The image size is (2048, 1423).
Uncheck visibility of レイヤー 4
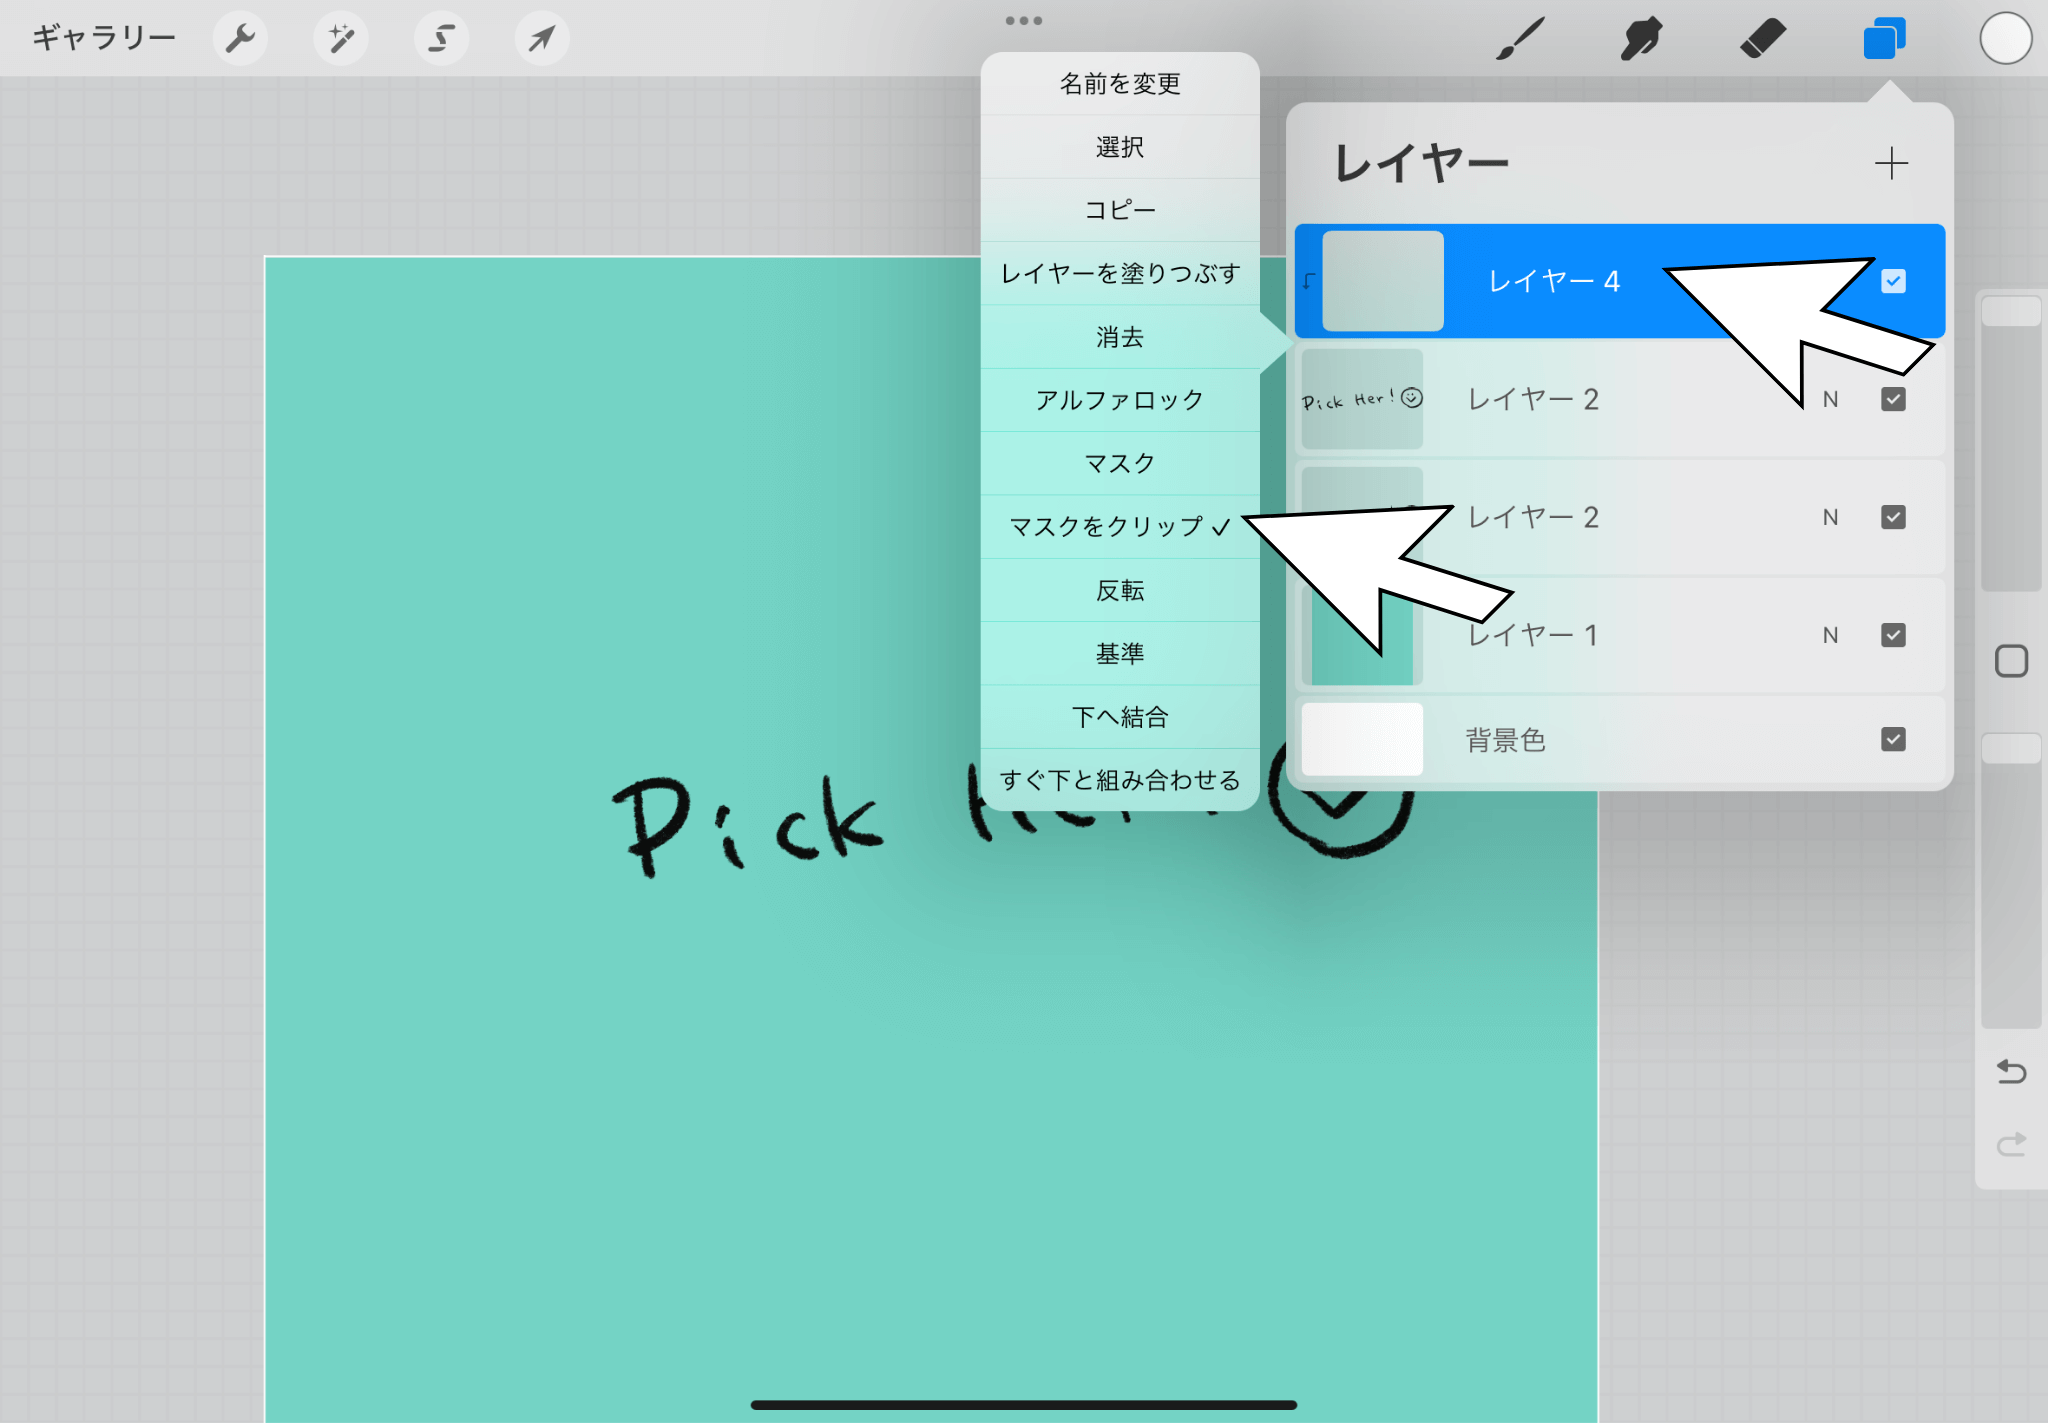[1892, 281]
